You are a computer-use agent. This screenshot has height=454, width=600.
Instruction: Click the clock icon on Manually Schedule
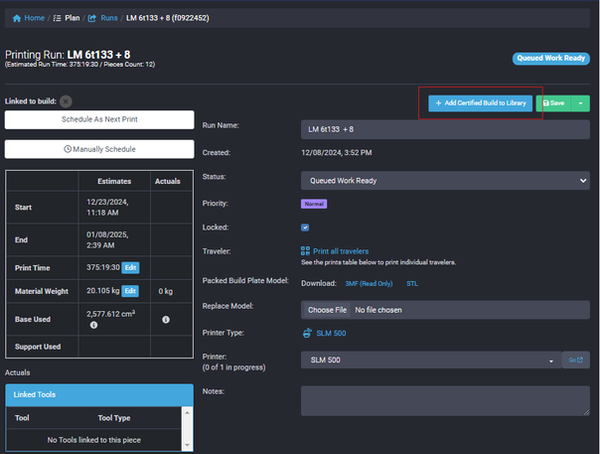[x=67, y=149]
